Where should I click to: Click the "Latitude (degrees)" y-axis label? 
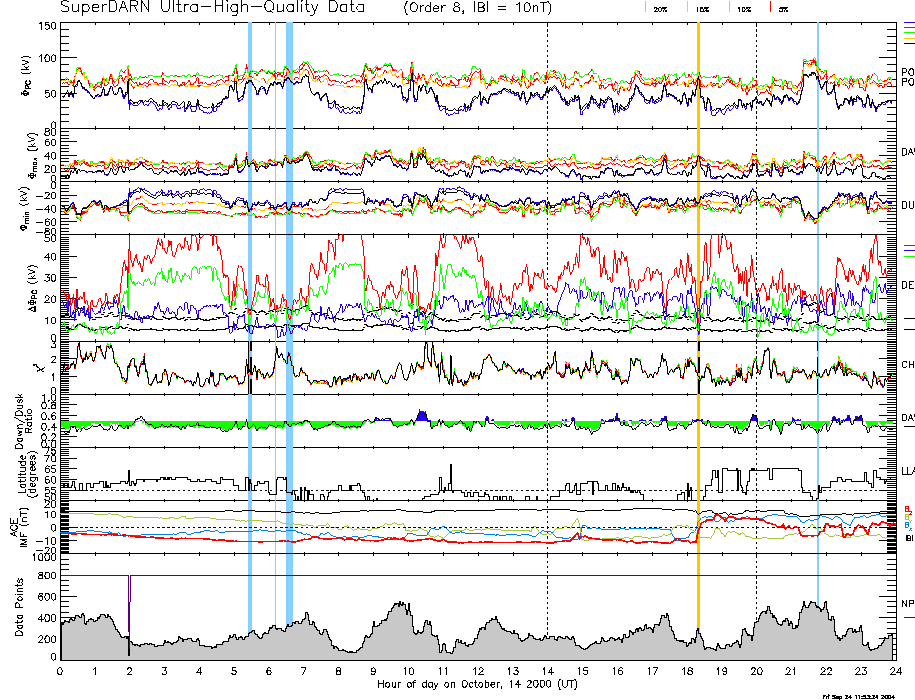point(26,474)
